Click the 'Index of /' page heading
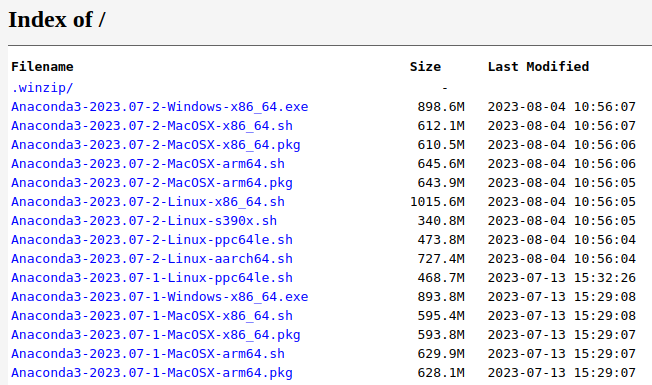Image resolution: width=652 pixels, height=385 pixels. click(57, 20)
